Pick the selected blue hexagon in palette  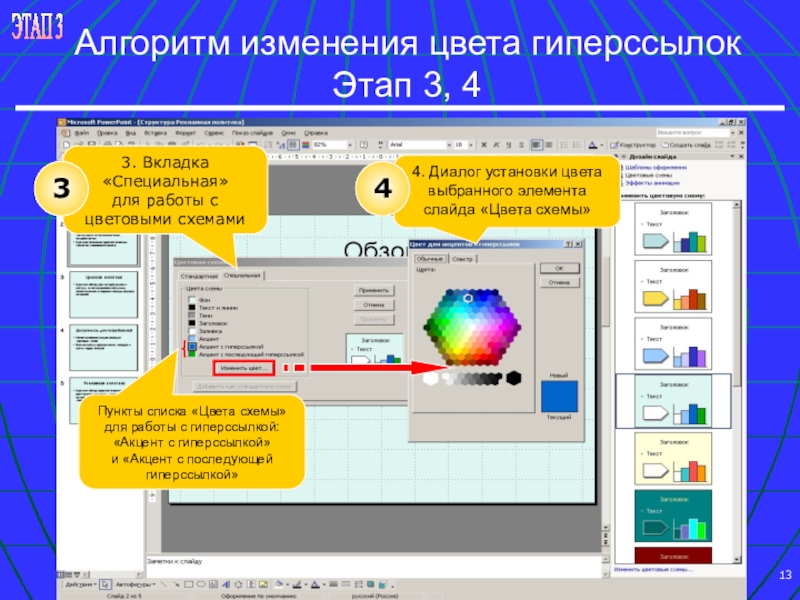point(468,298)
